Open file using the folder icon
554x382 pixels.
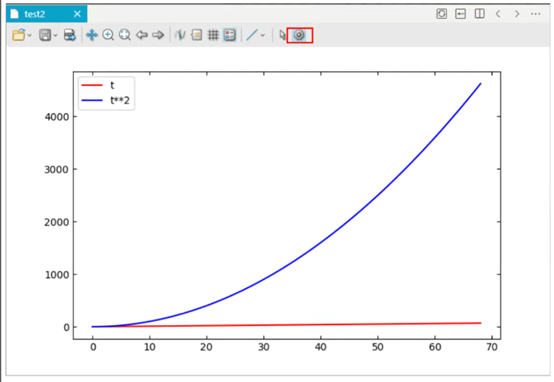[x=18, y=35]
